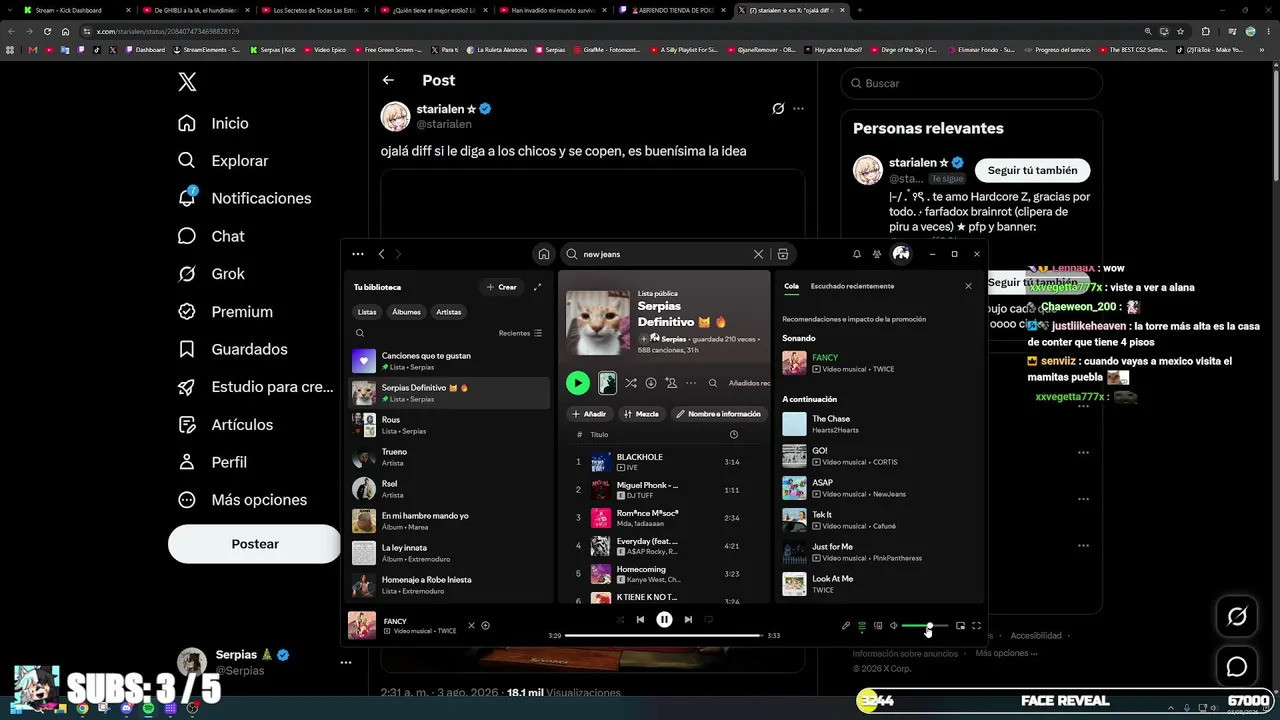Select queue item The Chase

coord(878,424)
